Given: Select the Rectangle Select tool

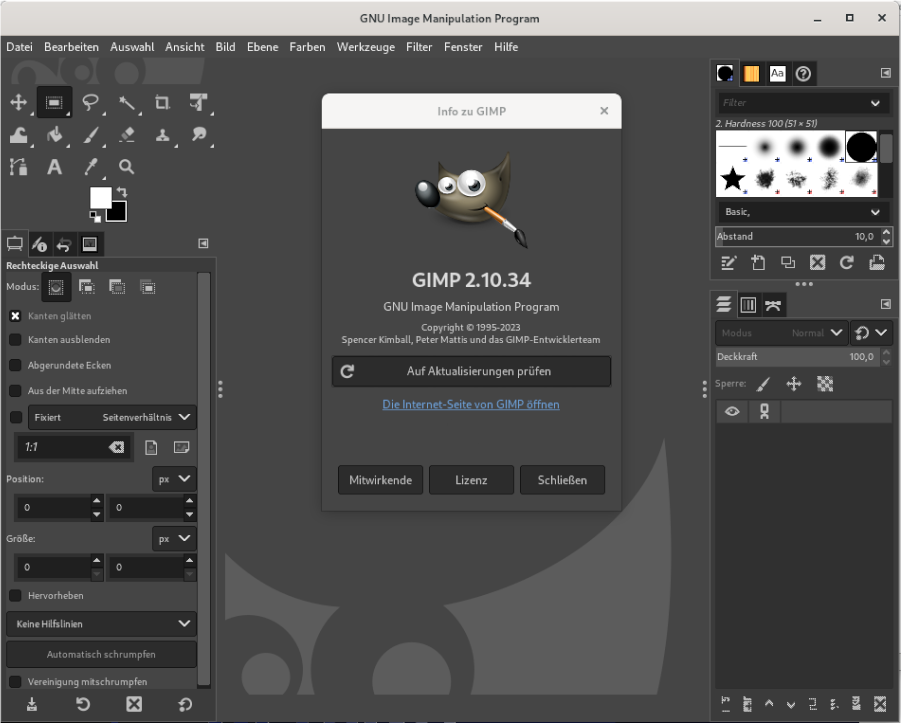Looking at the screenshot, I should (54, 102).
